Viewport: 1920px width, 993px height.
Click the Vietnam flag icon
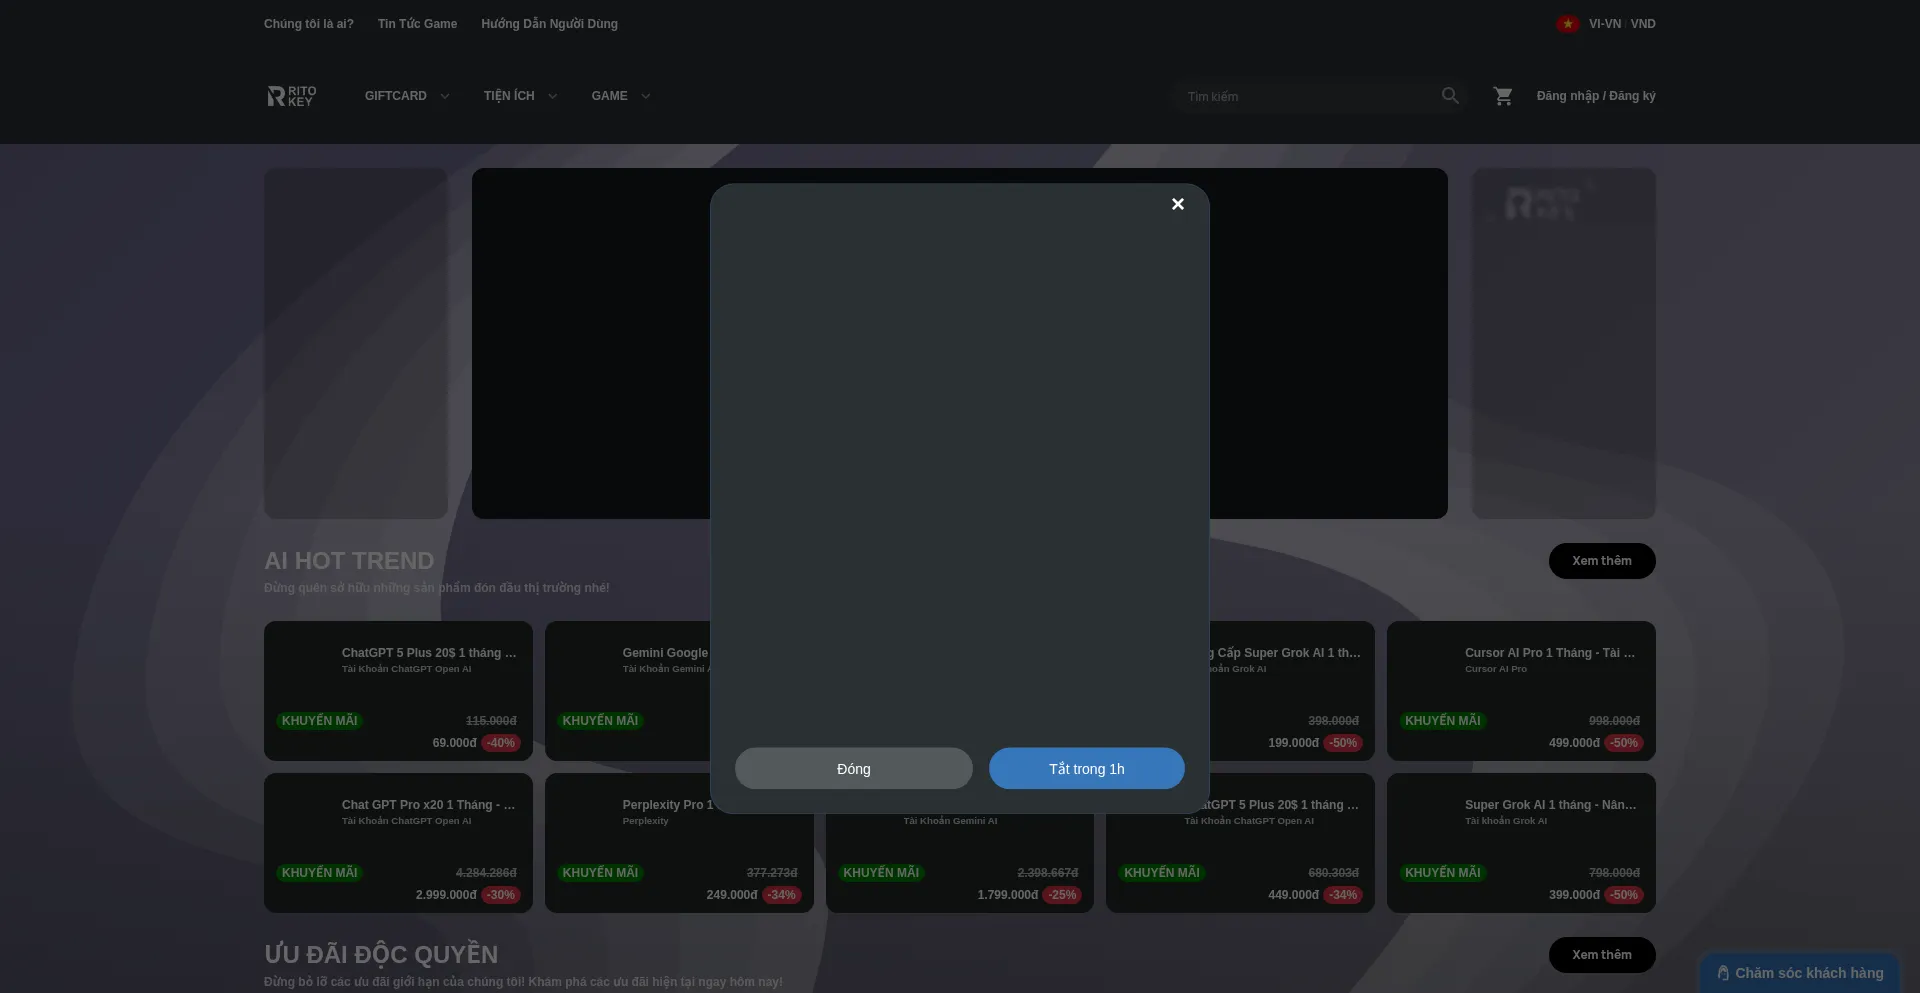(x=1567, y=24)
